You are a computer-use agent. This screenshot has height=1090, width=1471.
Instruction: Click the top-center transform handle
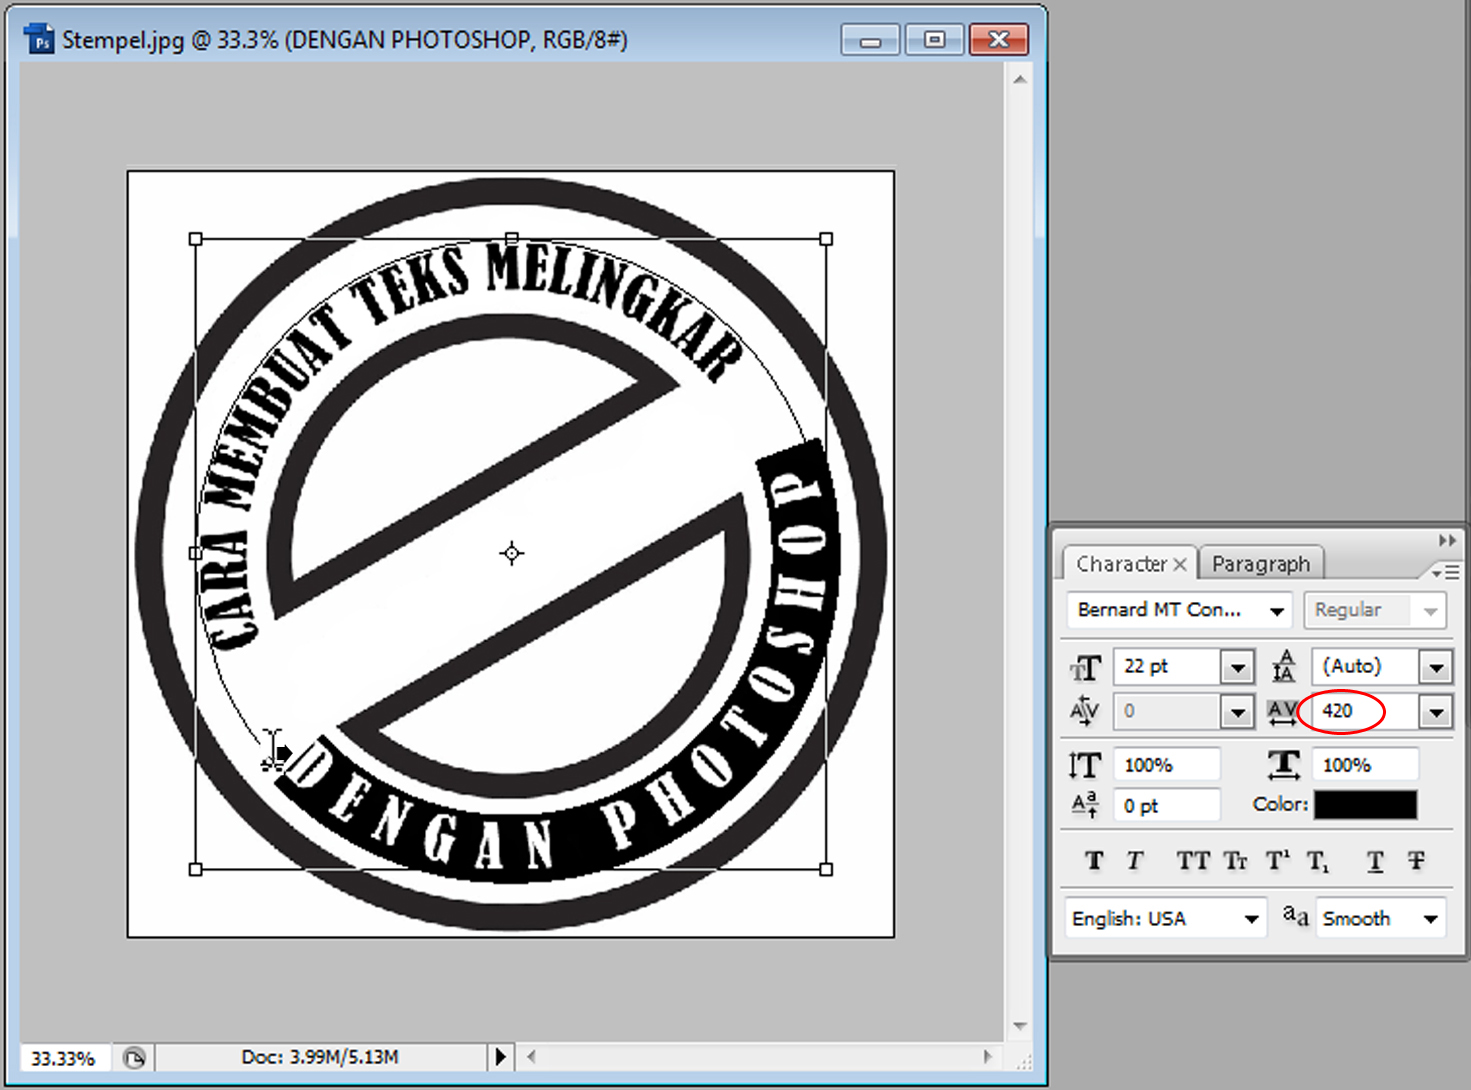[x=512, y=238]
